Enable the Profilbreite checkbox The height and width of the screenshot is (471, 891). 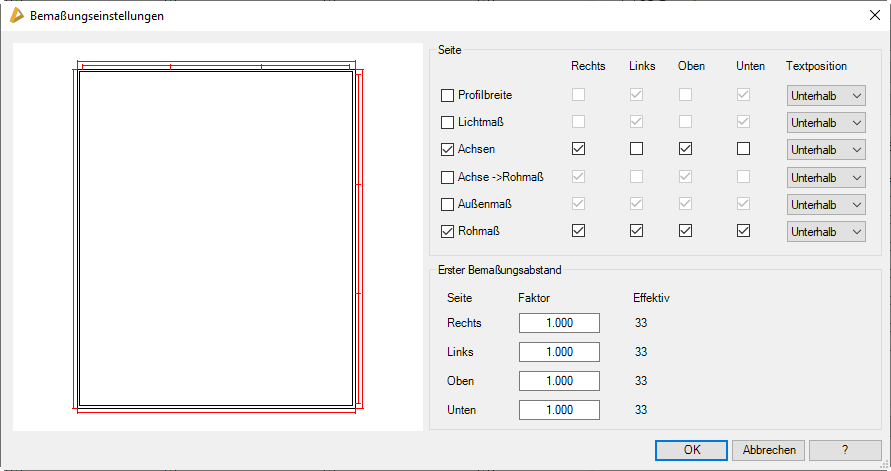(447, 95)
